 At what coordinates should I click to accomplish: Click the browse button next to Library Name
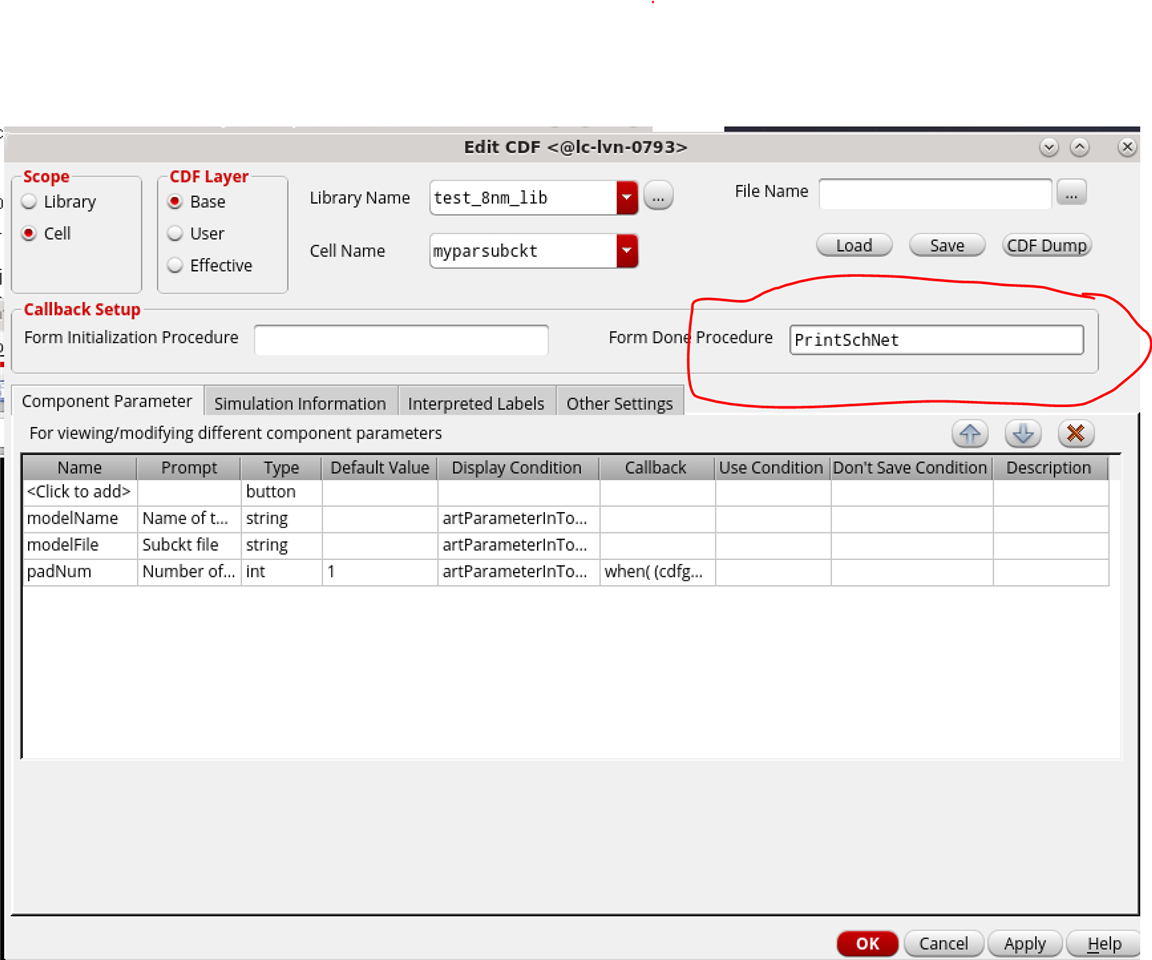(657, 197)
